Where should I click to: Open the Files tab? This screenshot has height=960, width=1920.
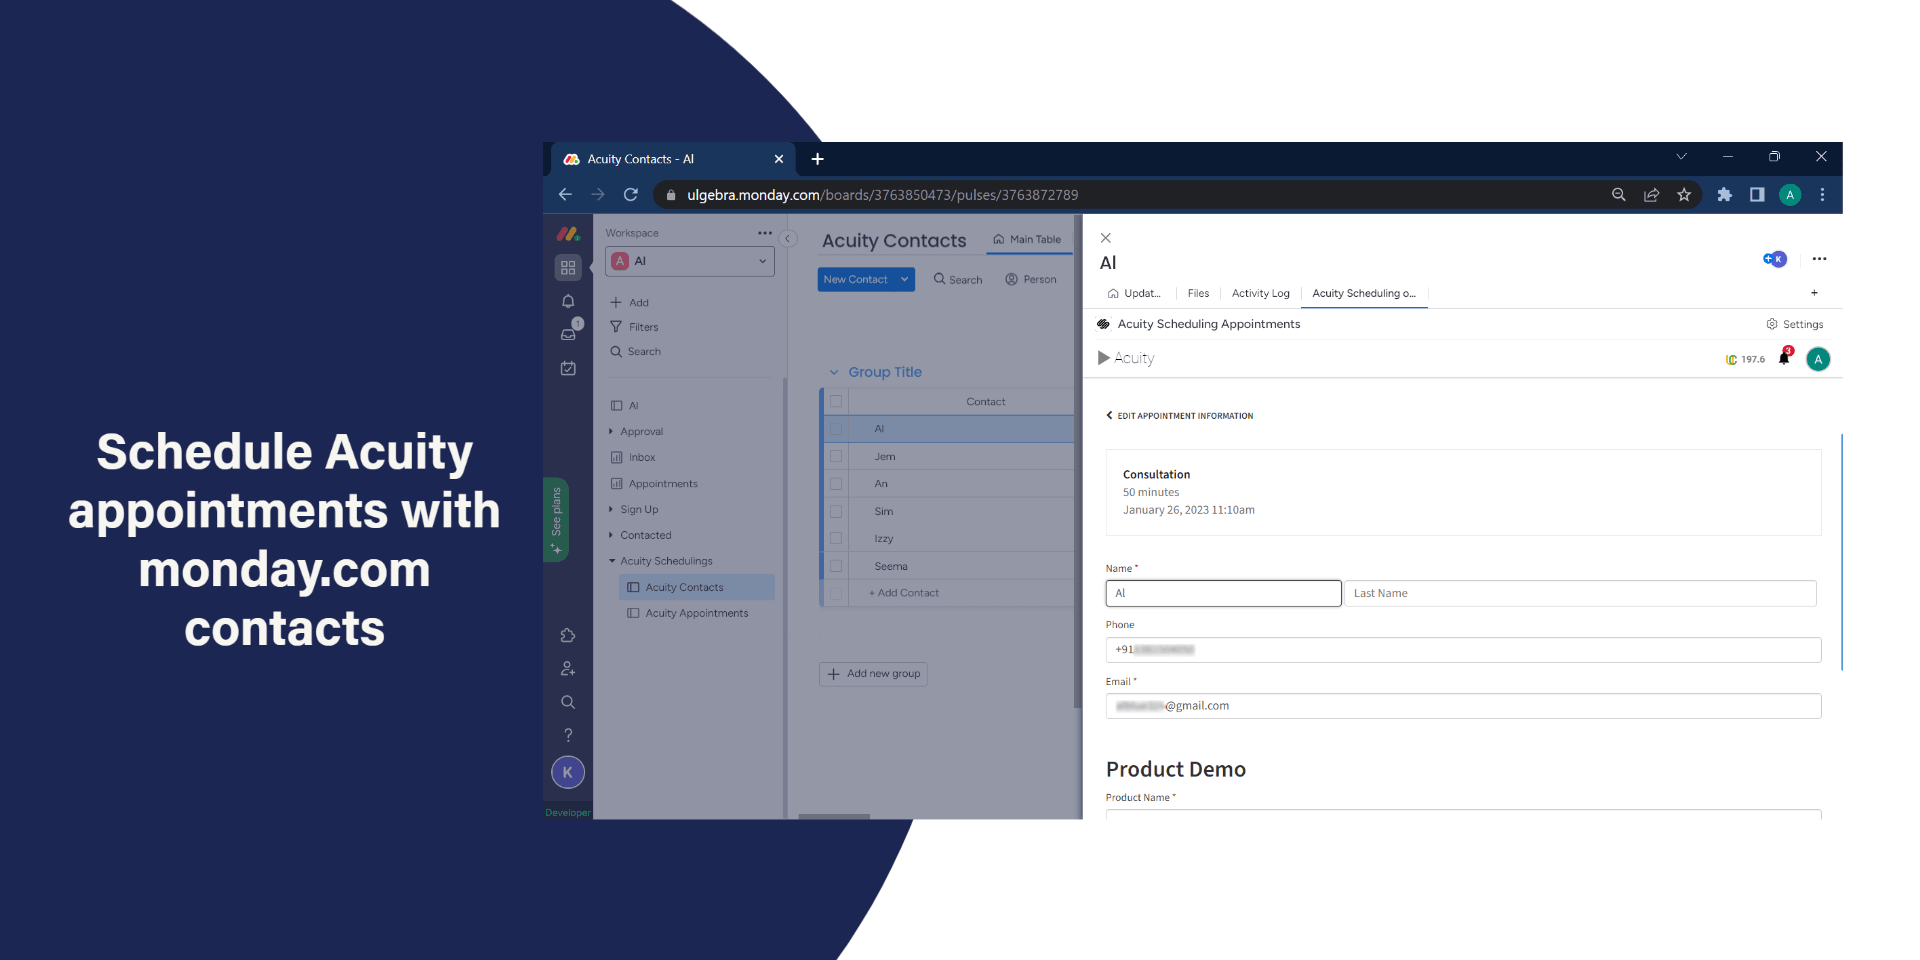point(1198,293)
